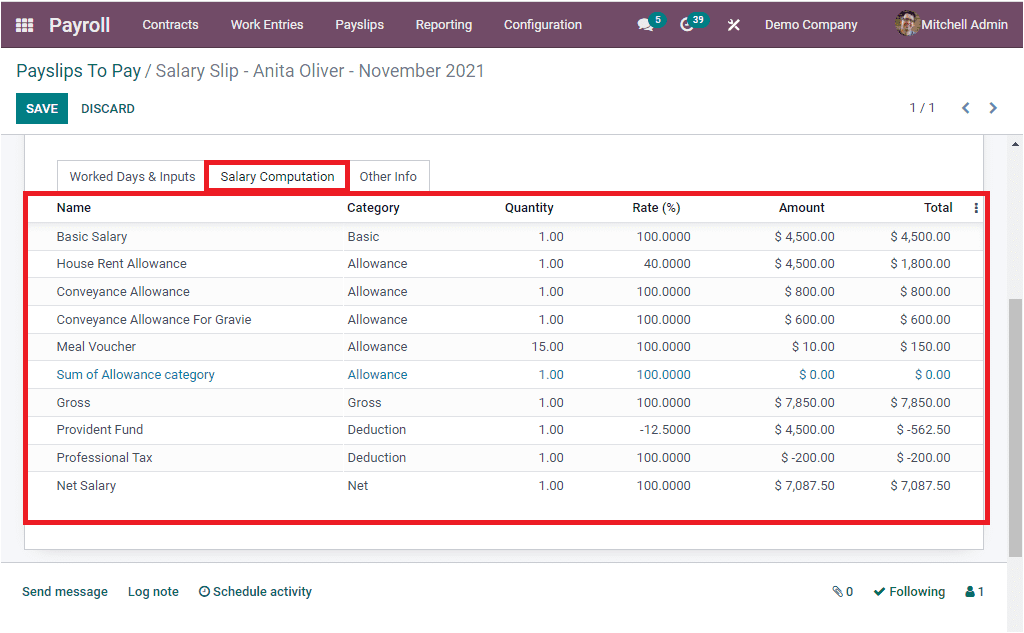Open the Reporting menu

(x=443, y=24)
